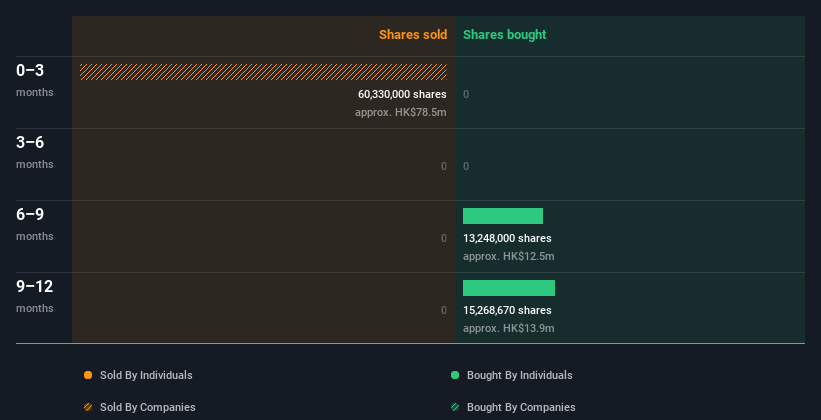Click the 15,268,670 shares value
Viewport: 821px width, 420px height.
[507, 311]
